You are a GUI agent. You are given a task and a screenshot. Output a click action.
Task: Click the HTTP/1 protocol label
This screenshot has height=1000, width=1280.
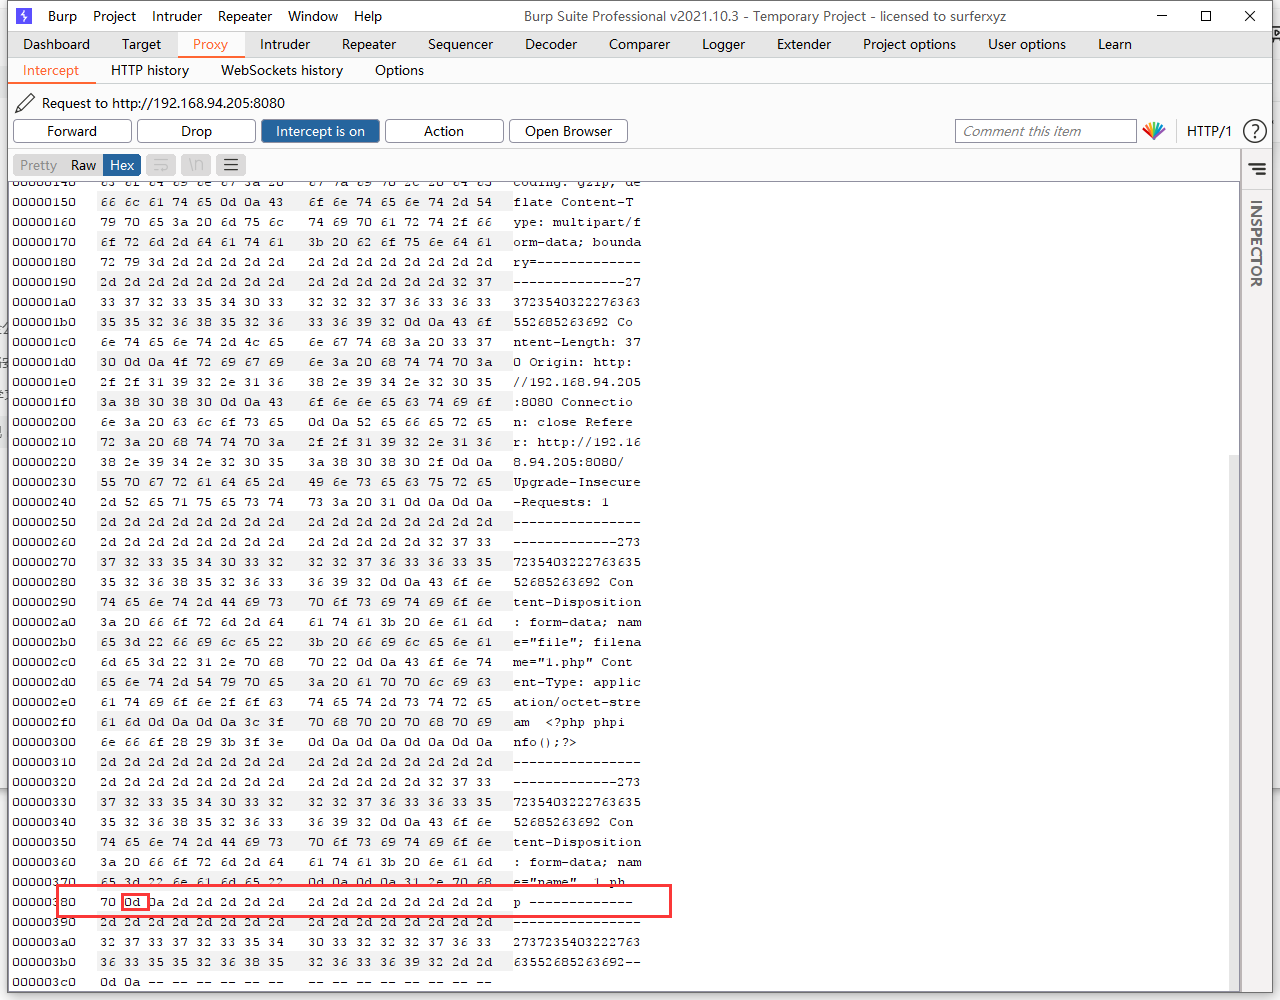1209,131
